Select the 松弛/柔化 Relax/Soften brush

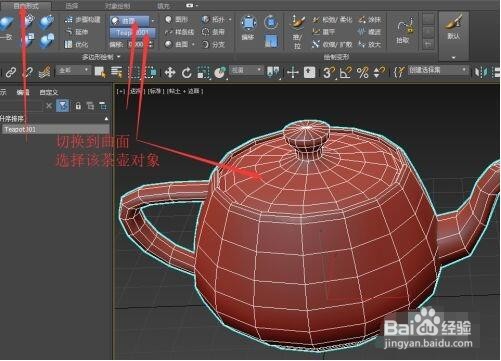[332, 20]
